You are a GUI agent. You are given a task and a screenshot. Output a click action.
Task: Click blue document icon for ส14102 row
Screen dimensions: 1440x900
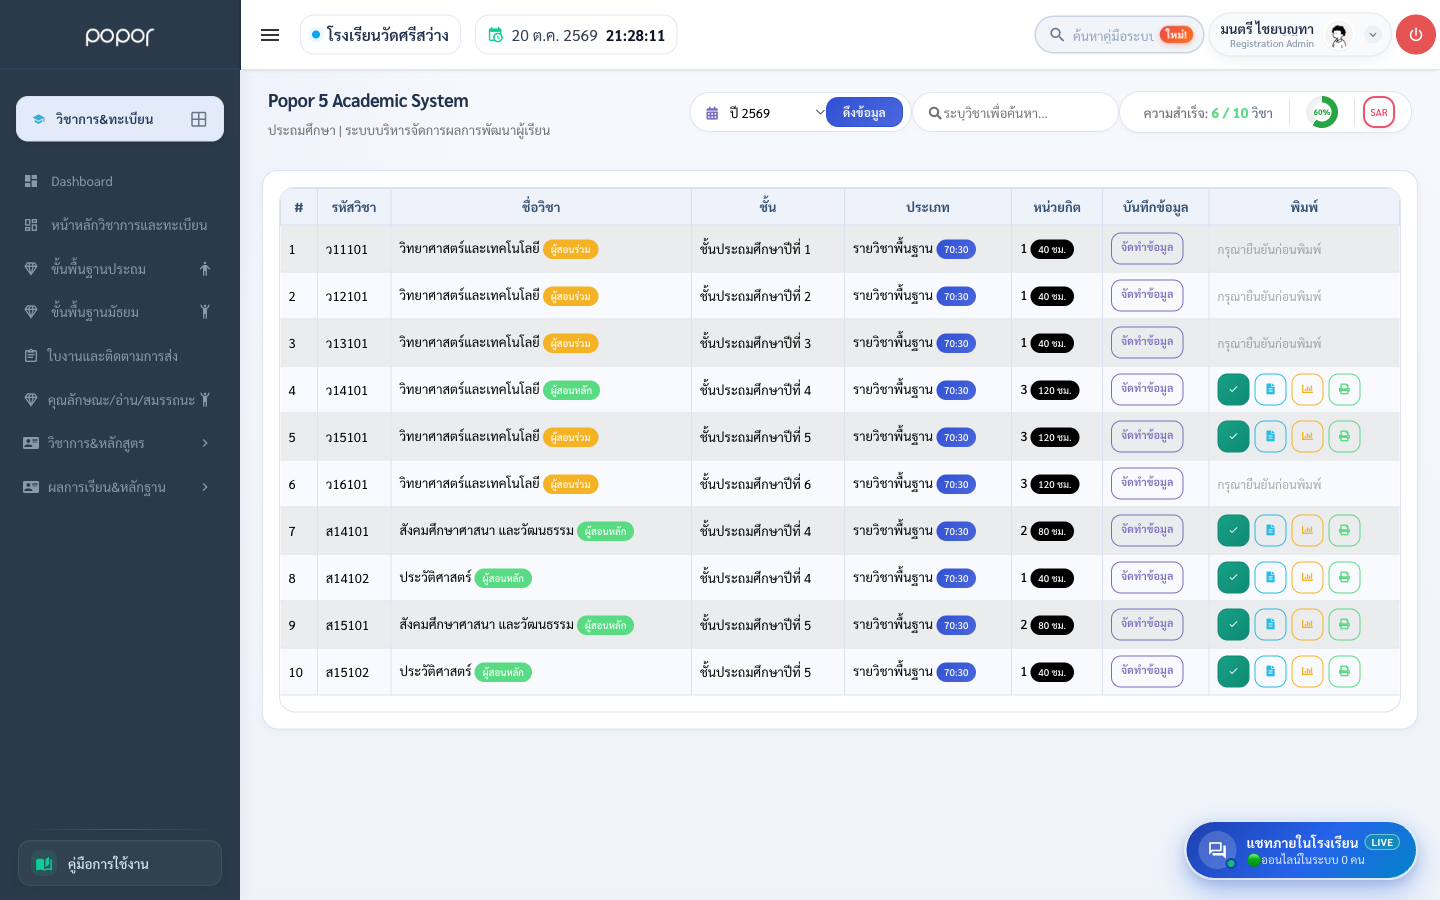click(1270, 578)
